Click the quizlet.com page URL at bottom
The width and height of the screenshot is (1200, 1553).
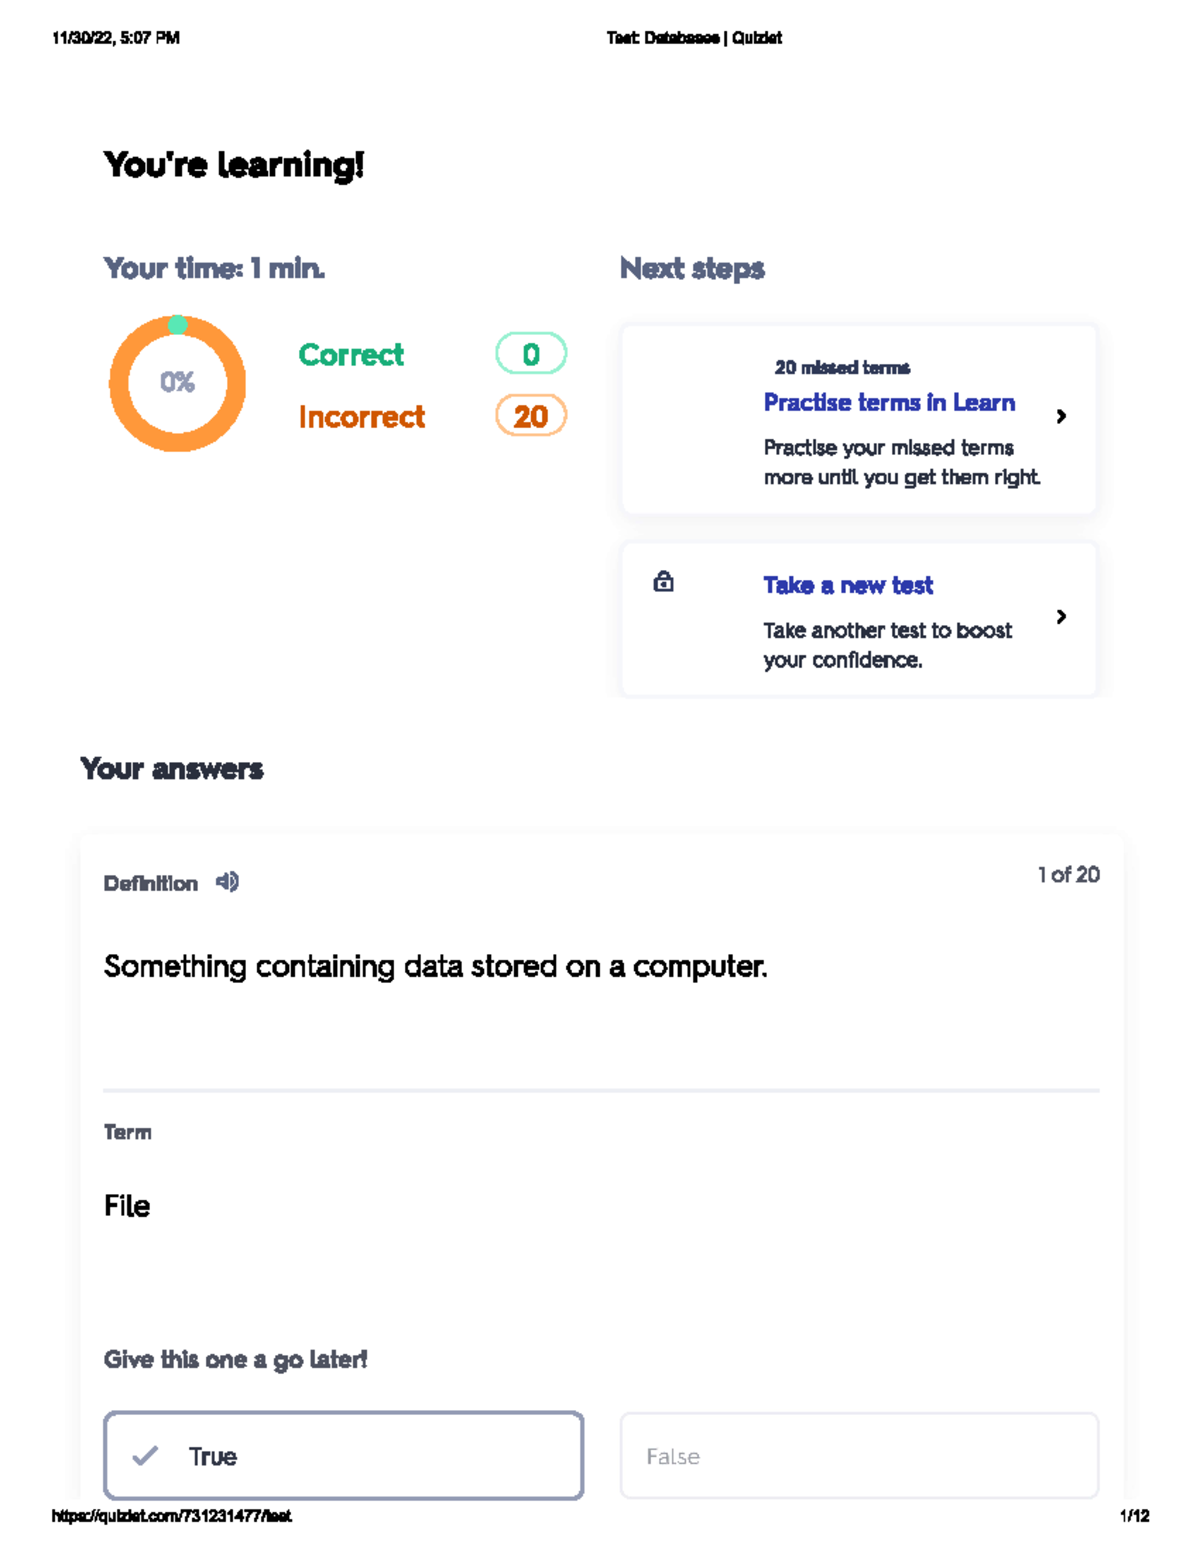click(172, 1516)
